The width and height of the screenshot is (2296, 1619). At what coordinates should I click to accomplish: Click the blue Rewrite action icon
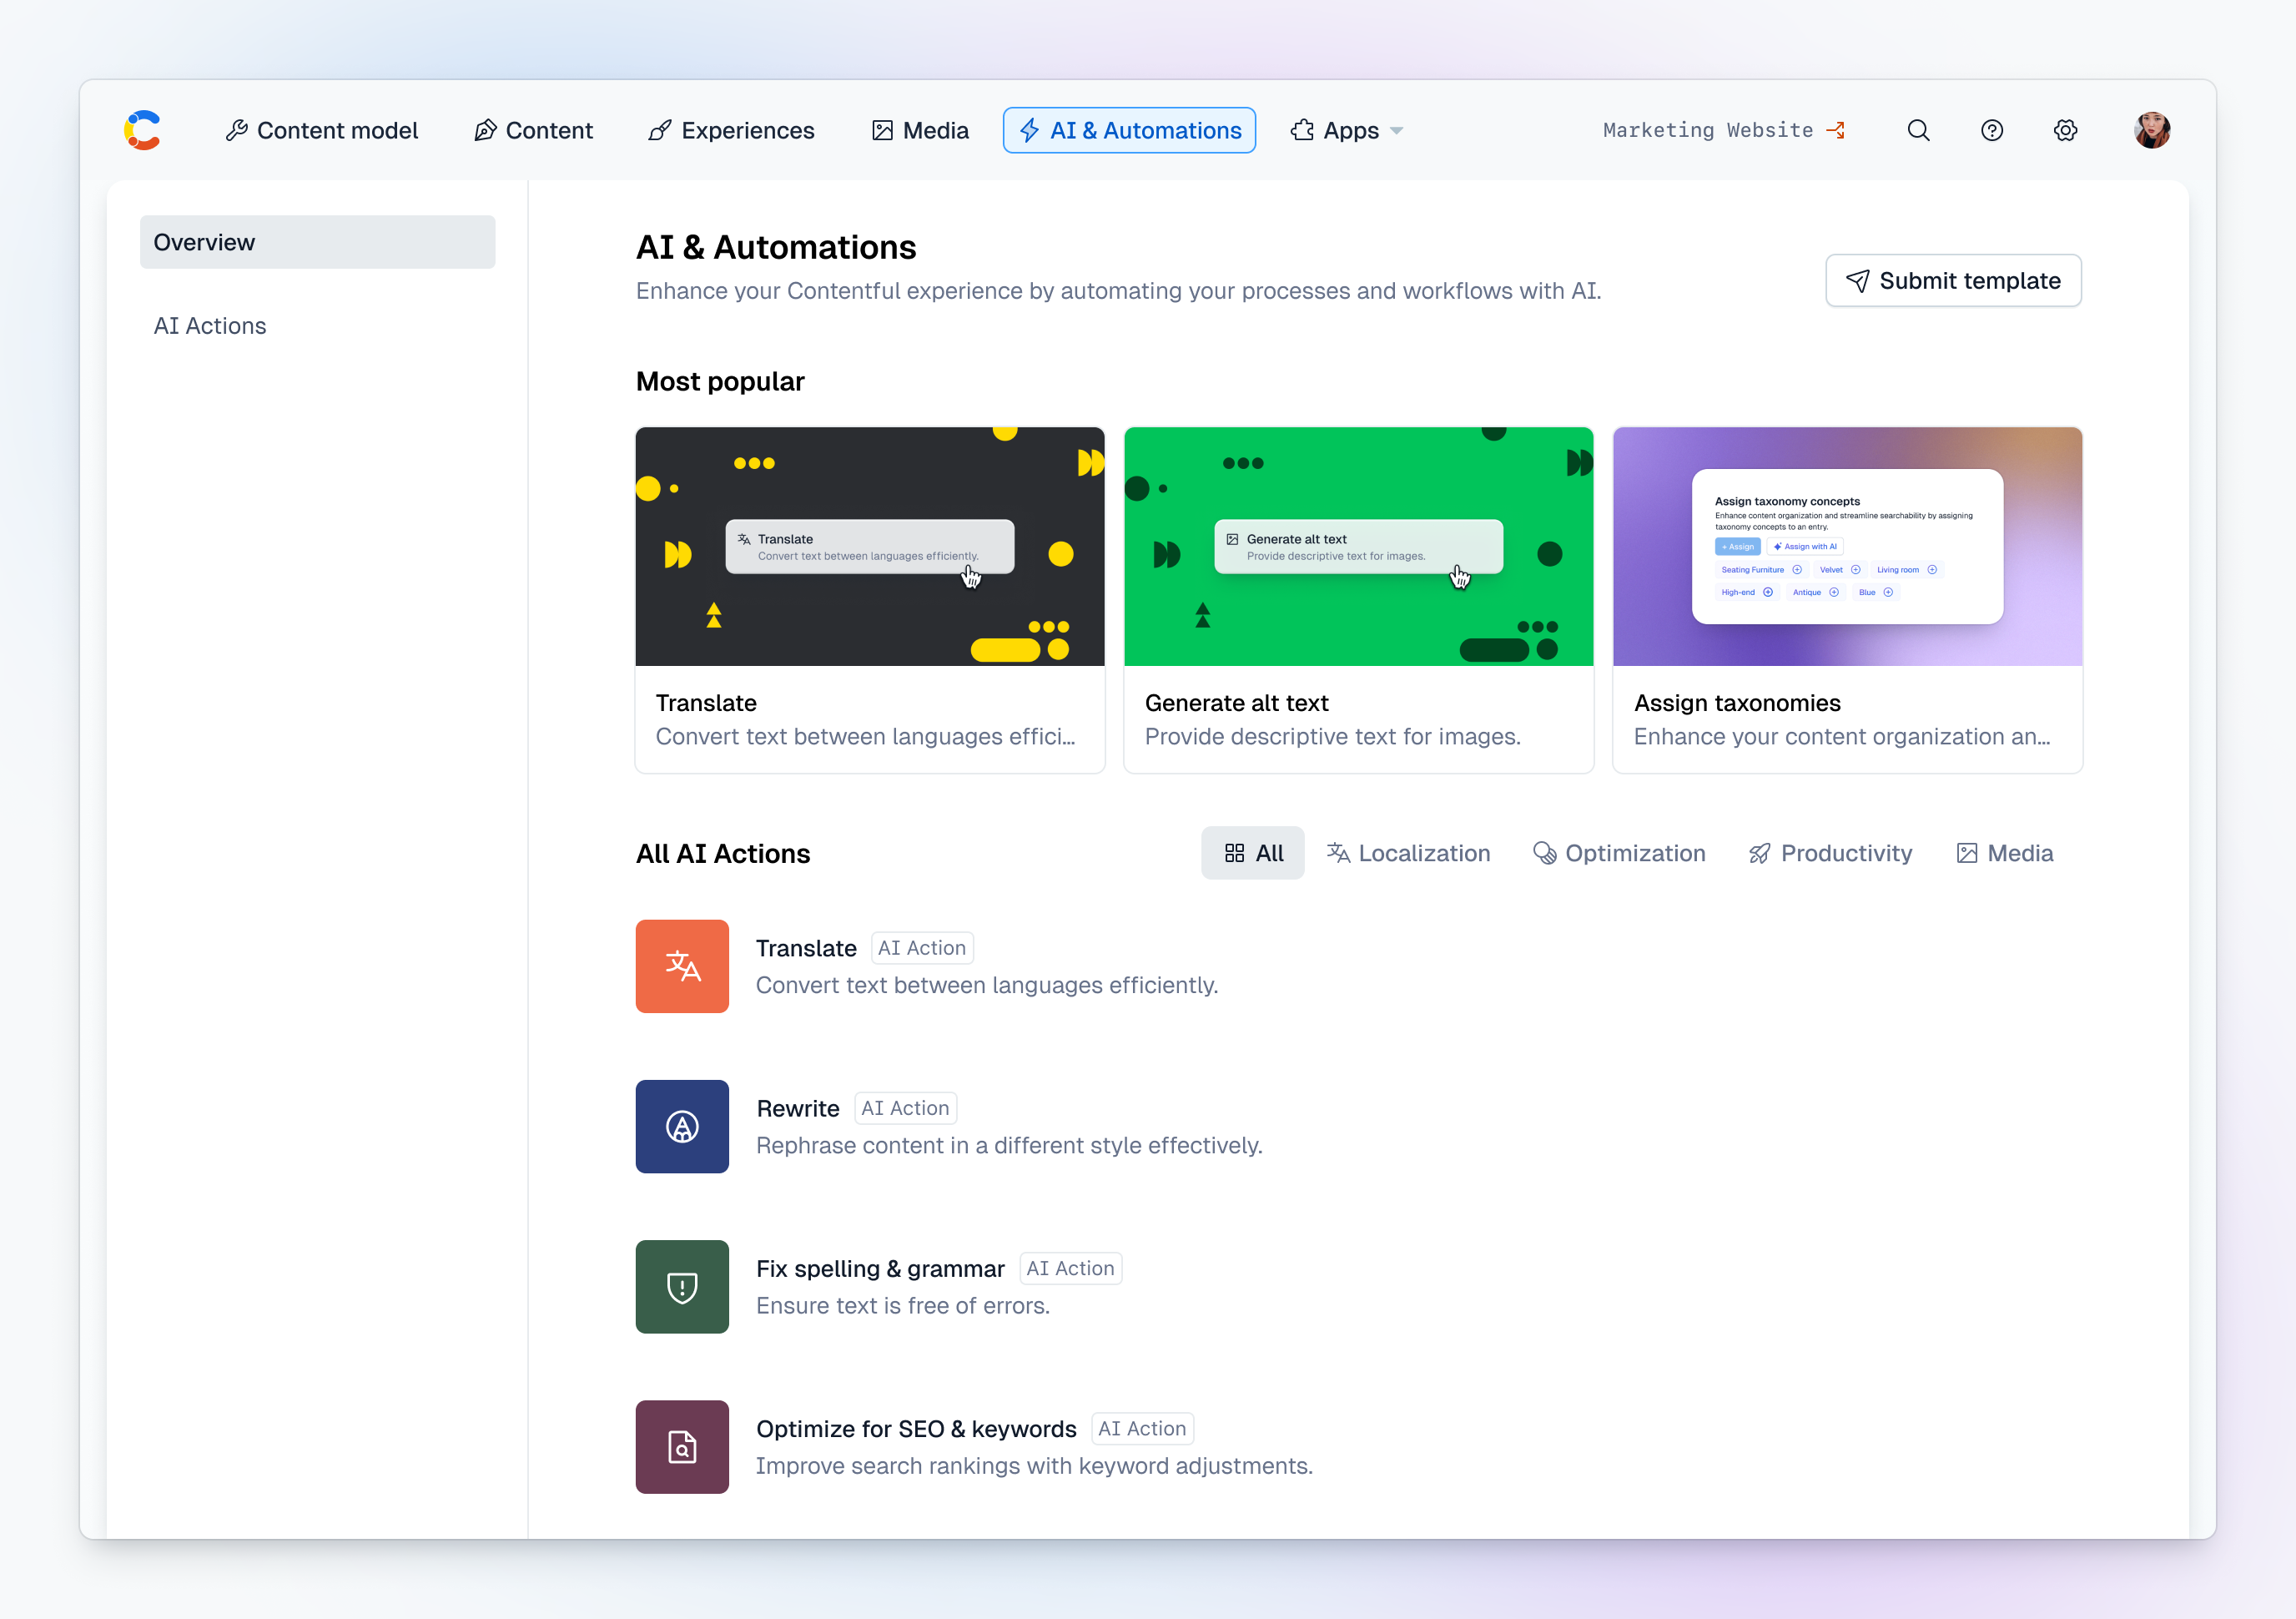point(682,1126)
